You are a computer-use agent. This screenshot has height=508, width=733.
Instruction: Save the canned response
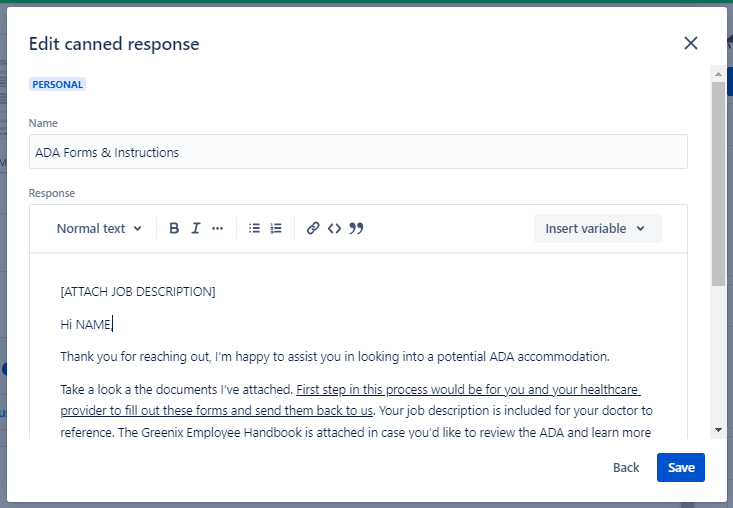tap(681, 467)
